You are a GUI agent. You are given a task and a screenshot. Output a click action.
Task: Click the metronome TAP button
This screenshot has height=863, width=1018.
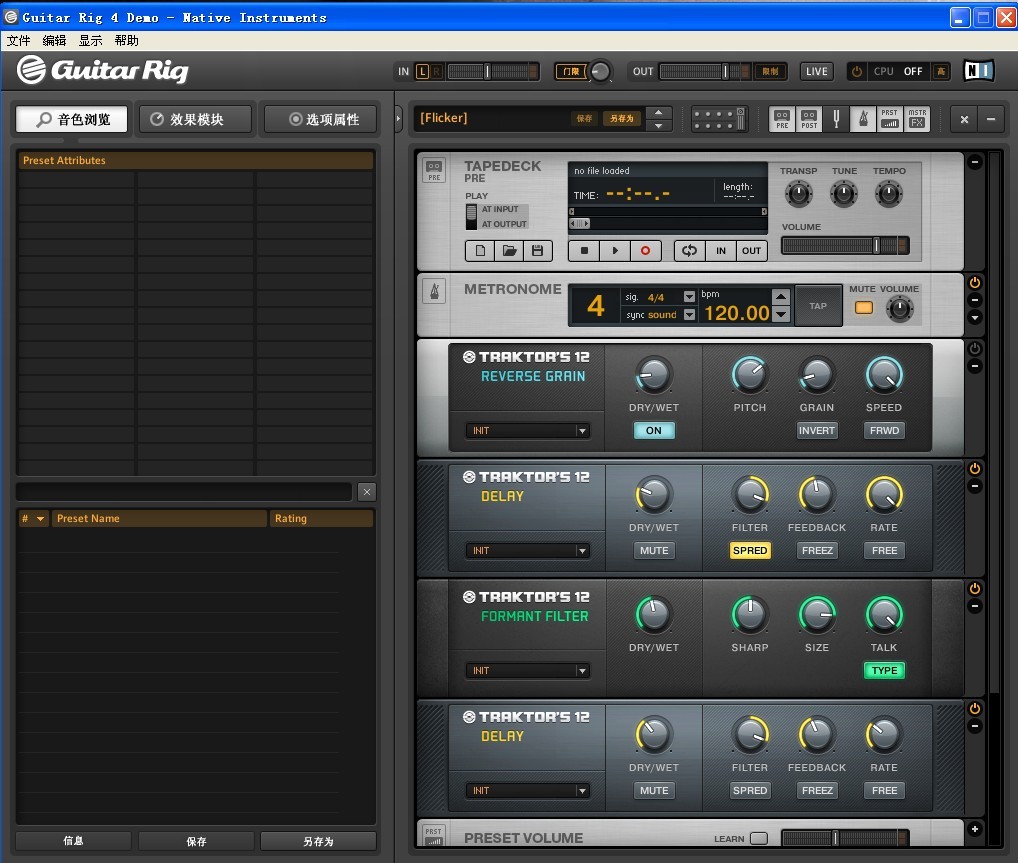point(818,306)
